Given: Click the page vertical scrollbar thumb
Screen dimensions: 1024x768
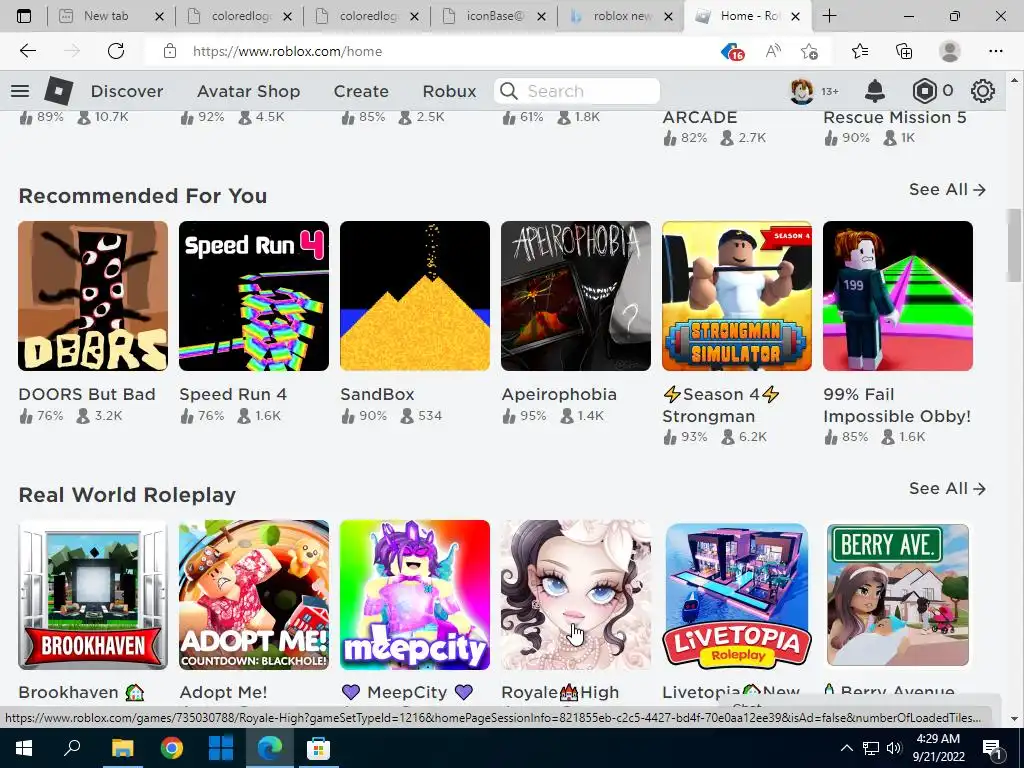Looking at the screenshot, I should 1014,245.
